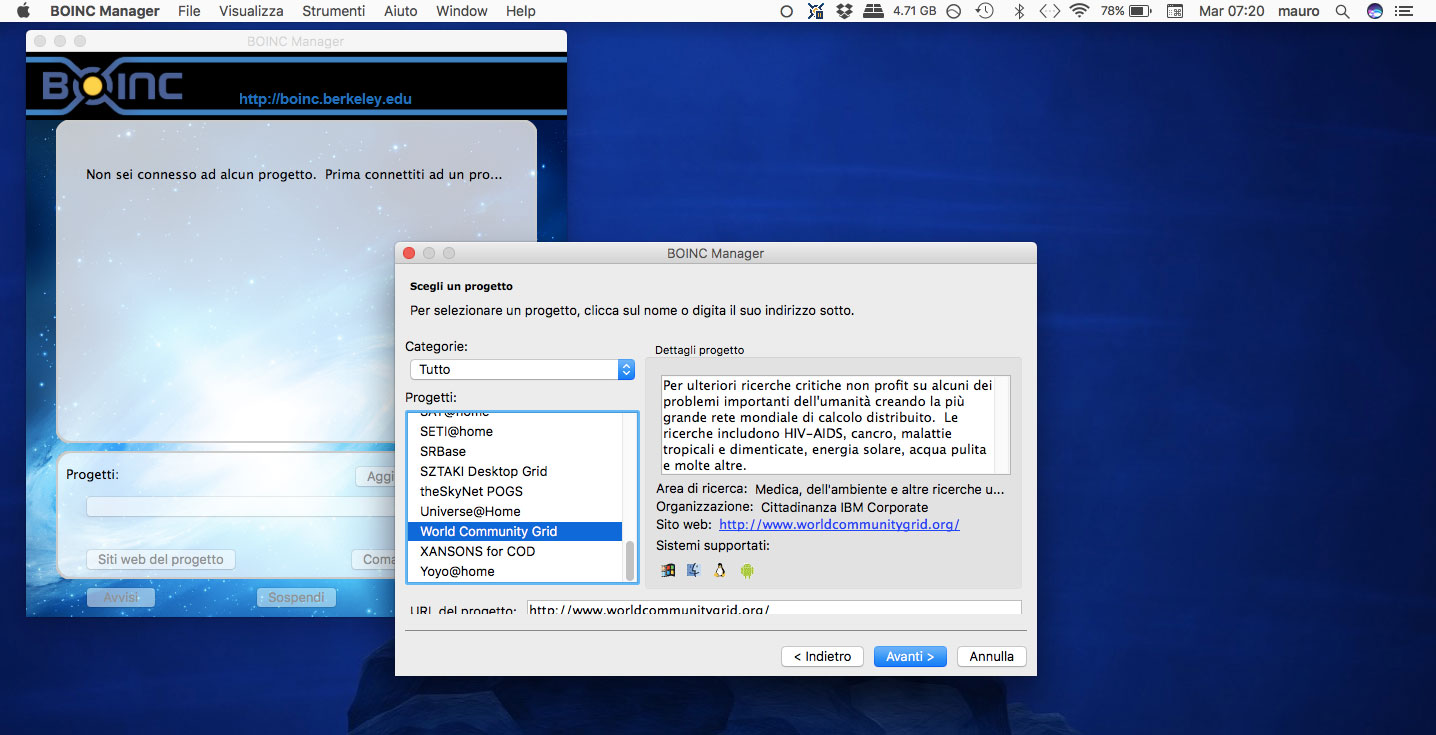
Task: Choose Yoyo@home in the project list
Action: tap(457, 571)
